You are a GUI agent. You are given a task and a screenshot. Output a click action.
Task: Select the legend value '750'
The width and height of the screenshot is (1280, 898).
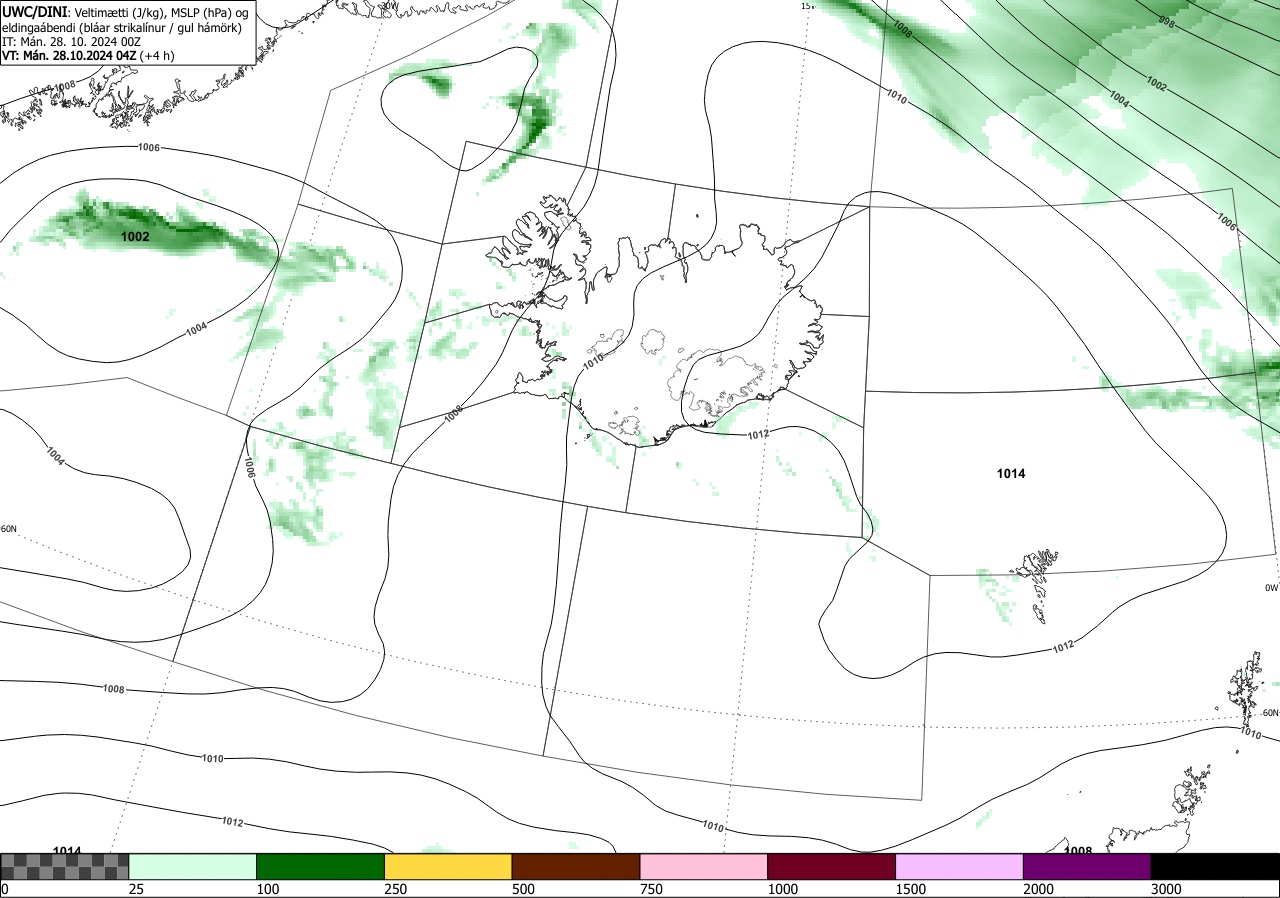[651, 889]
